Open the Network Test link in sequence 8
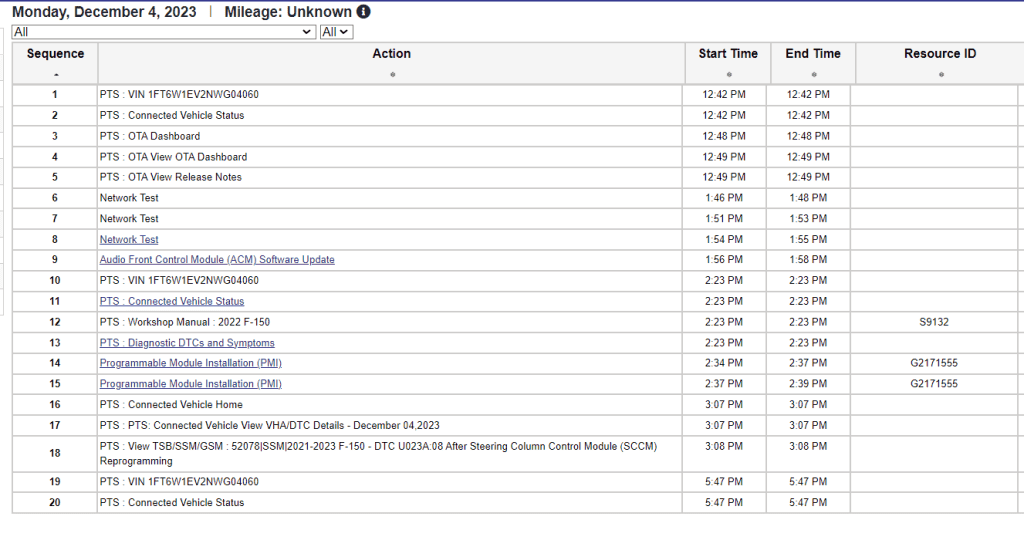The width and height of the screenshot is (1024, 540). [x=129, y=240]
